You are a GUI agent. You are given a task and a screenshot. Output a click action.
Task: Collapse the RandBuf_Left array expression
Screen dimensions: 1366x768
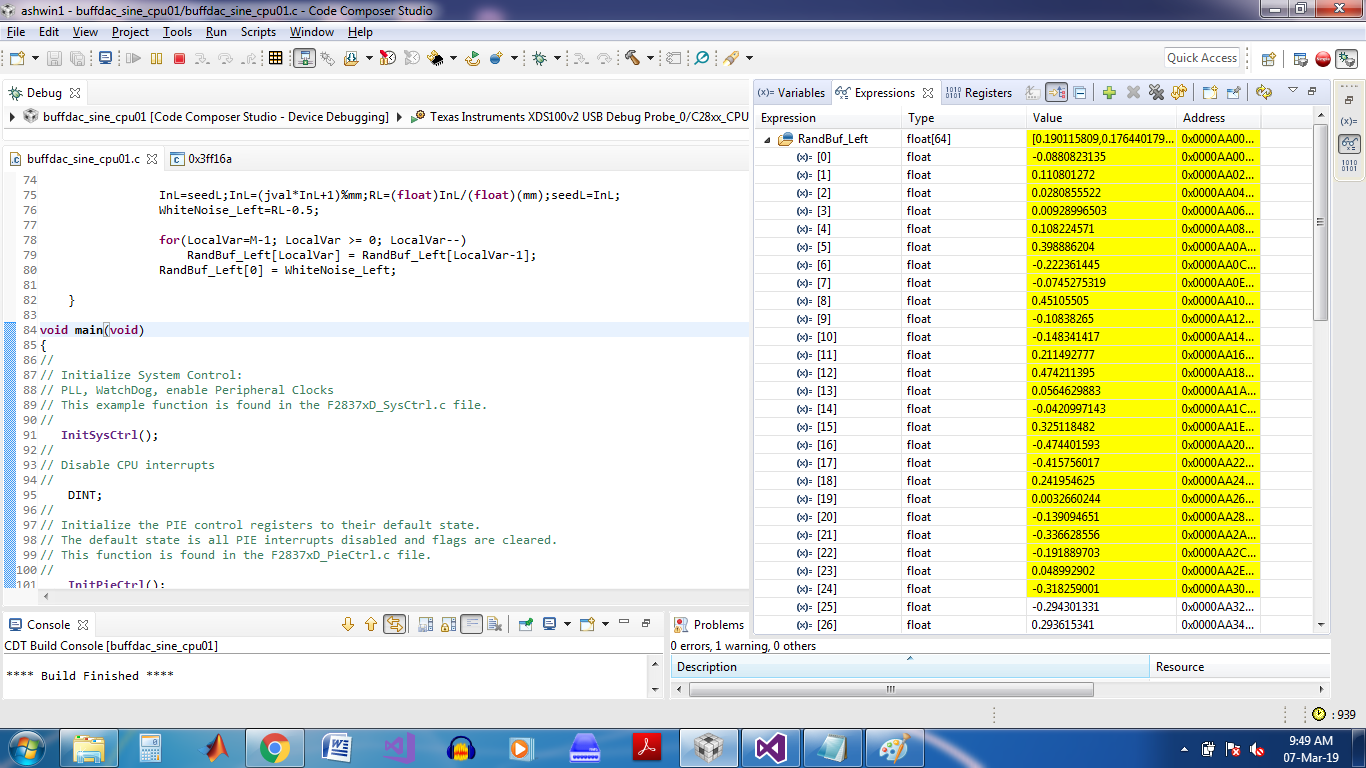pos(768,140)
